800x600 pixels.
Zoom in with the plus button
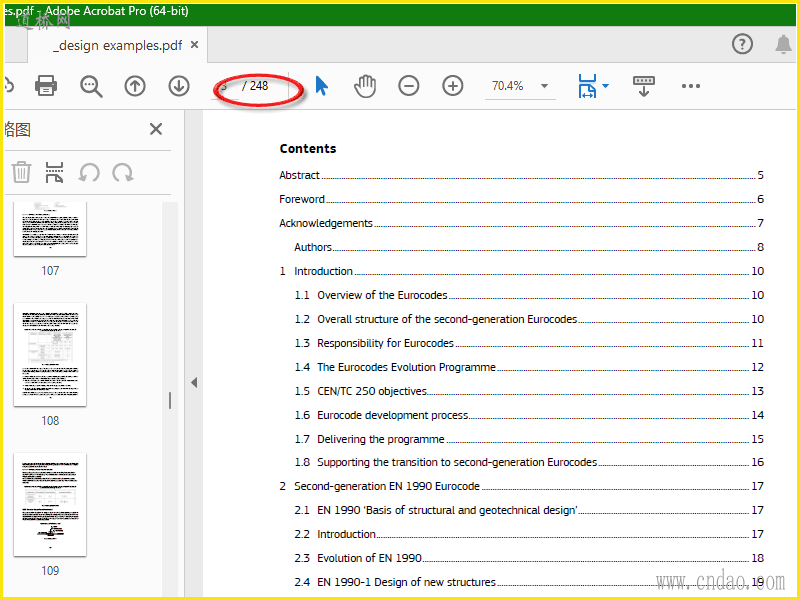pos(453,86)
